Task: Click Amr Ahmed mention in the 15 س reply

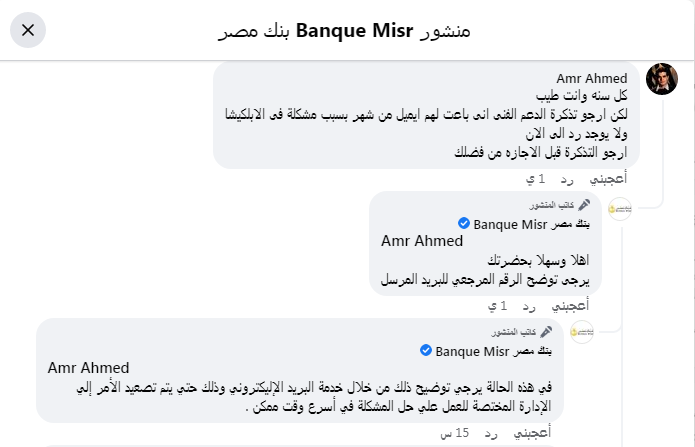Action: point(88,368)
